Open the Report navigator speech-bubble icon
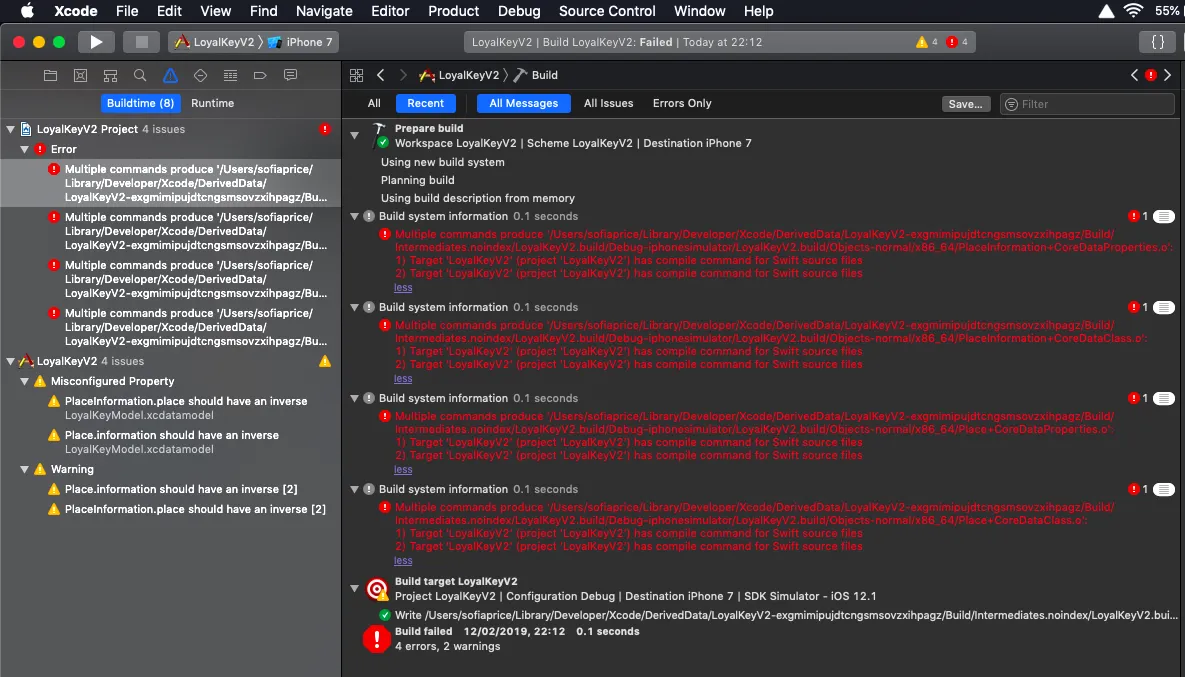Viewport: 1185px width, 677px height. coord(290,76)
